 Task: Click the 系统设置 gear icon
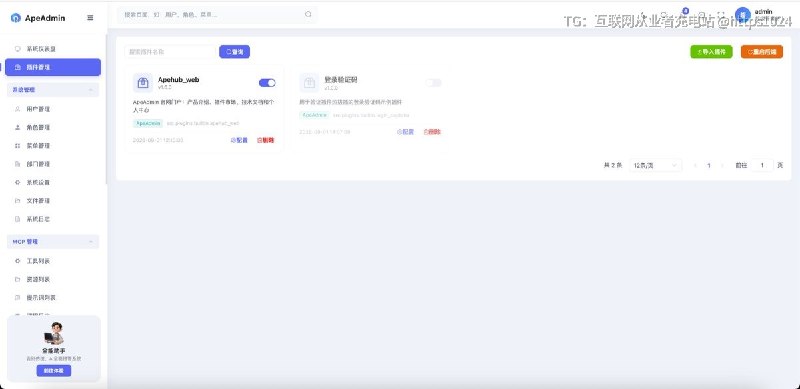tap(17, 182)
